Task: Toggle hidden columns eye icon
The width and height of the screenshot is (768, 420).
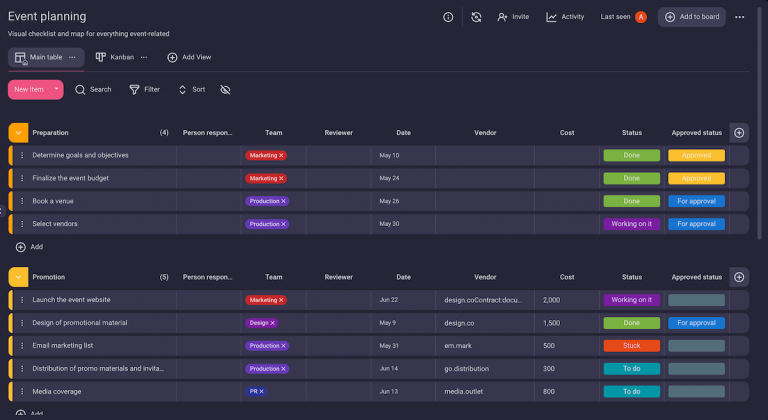Action: pyautogui.click(x=225, y=89)
